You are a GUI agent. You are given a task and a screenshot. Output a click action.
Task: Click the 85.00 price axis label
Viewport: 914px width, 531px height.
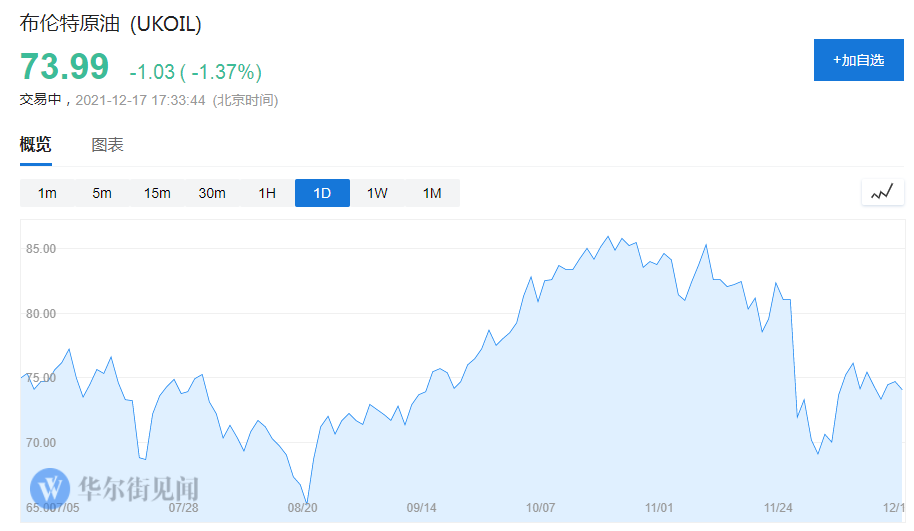click(x=41, y=248)
